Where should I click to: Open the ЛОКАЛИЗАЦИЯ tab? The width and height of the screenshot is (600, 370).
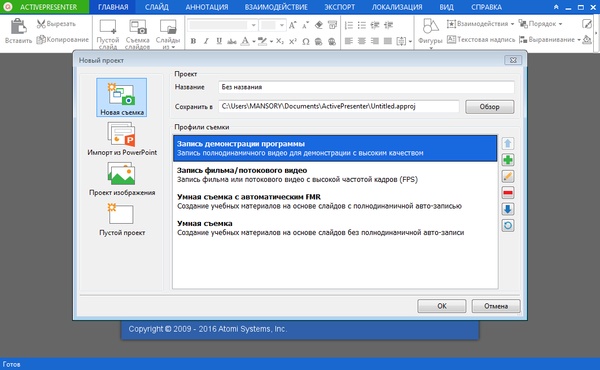click(397, 7)
